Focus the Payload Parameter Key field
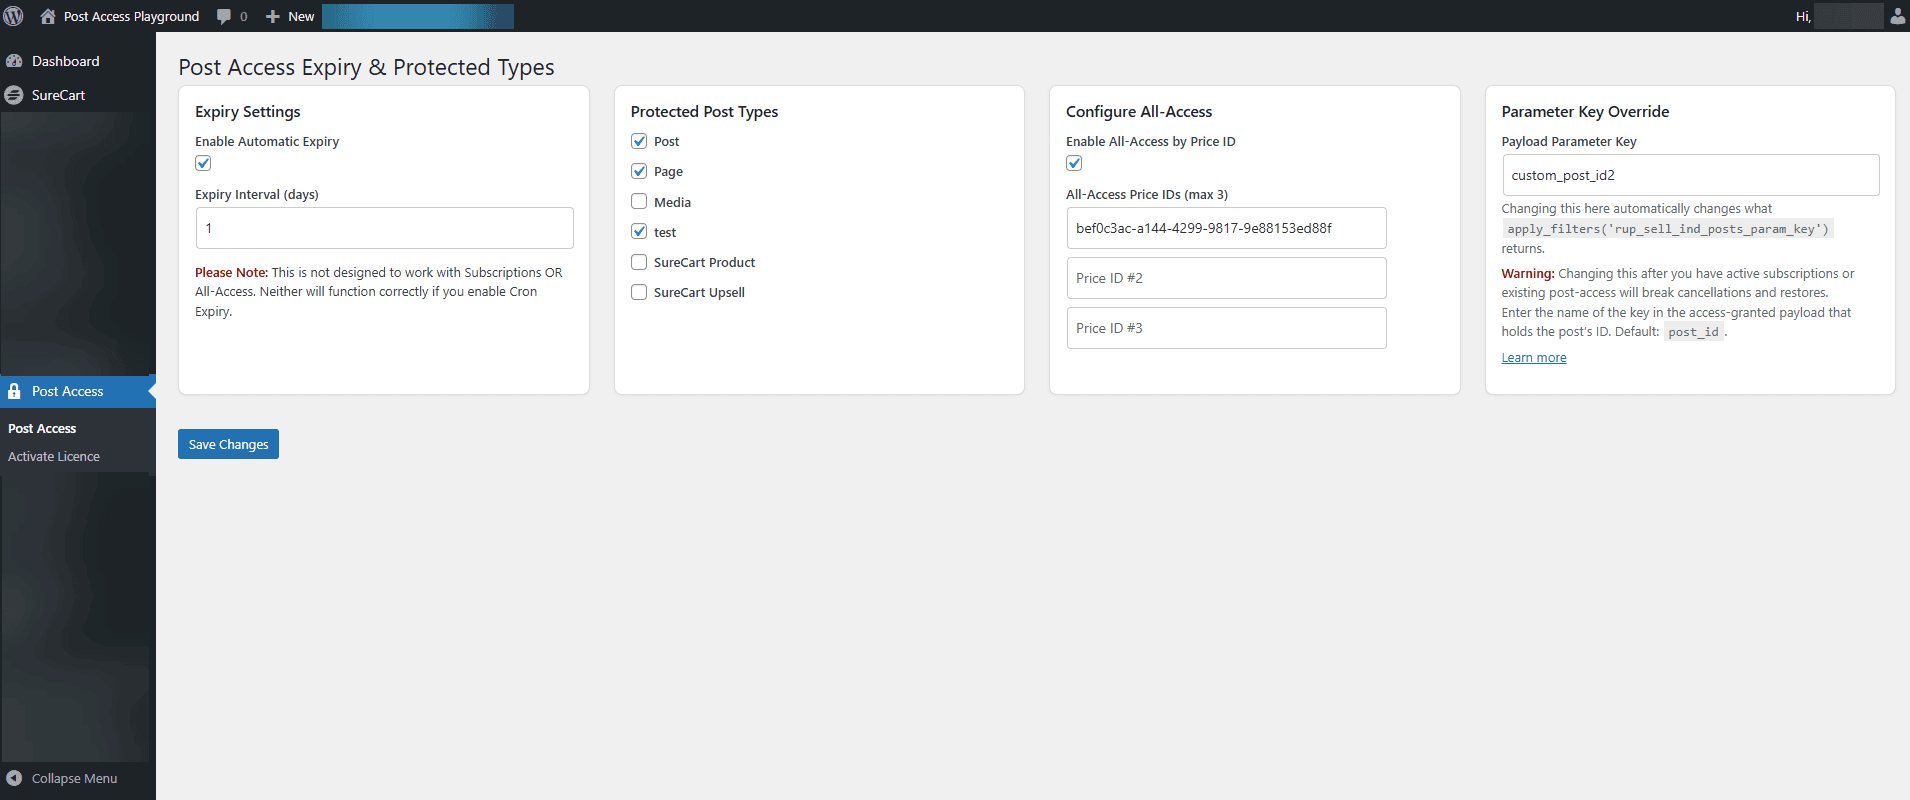1910x800 pixels. point(1691,175)
